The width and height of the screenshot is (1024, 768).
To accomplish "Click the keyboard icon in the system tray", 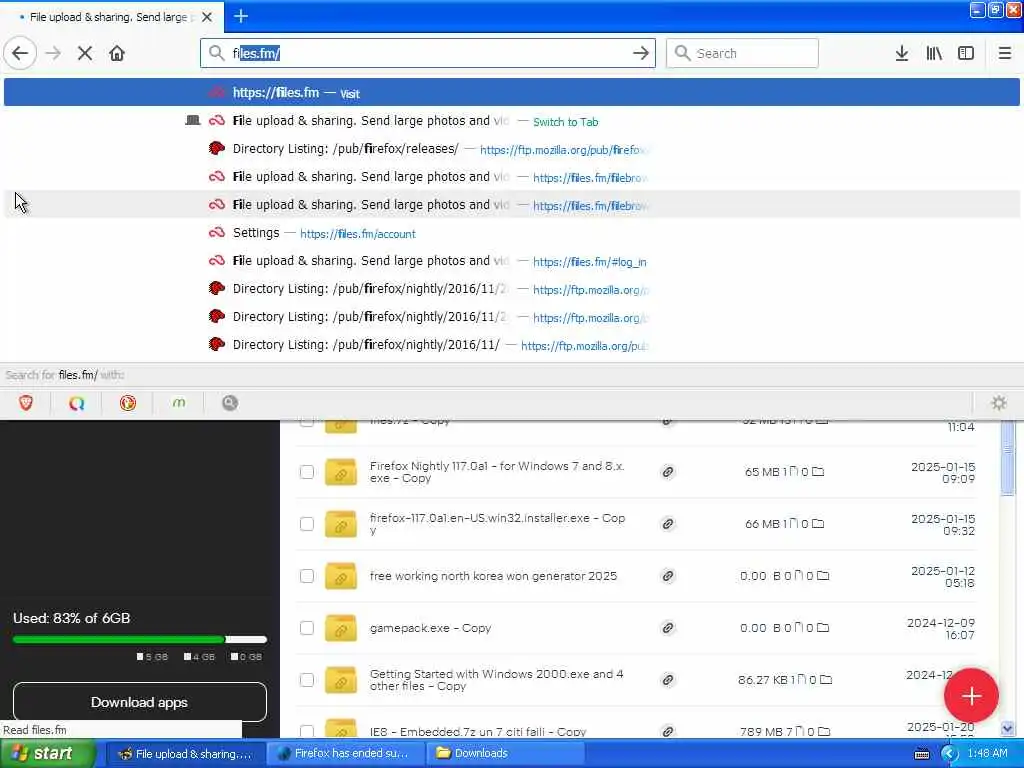I will (922, 754).
